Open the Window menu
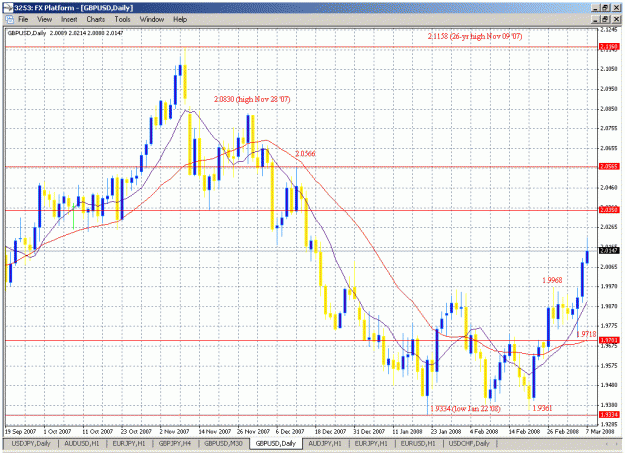The width and height of the screenshot is (625, 453). [152, 19]
